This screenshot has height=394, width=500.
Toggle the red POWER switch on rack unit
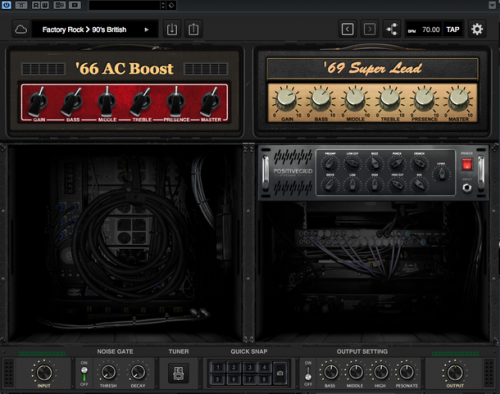pos(467,164)
